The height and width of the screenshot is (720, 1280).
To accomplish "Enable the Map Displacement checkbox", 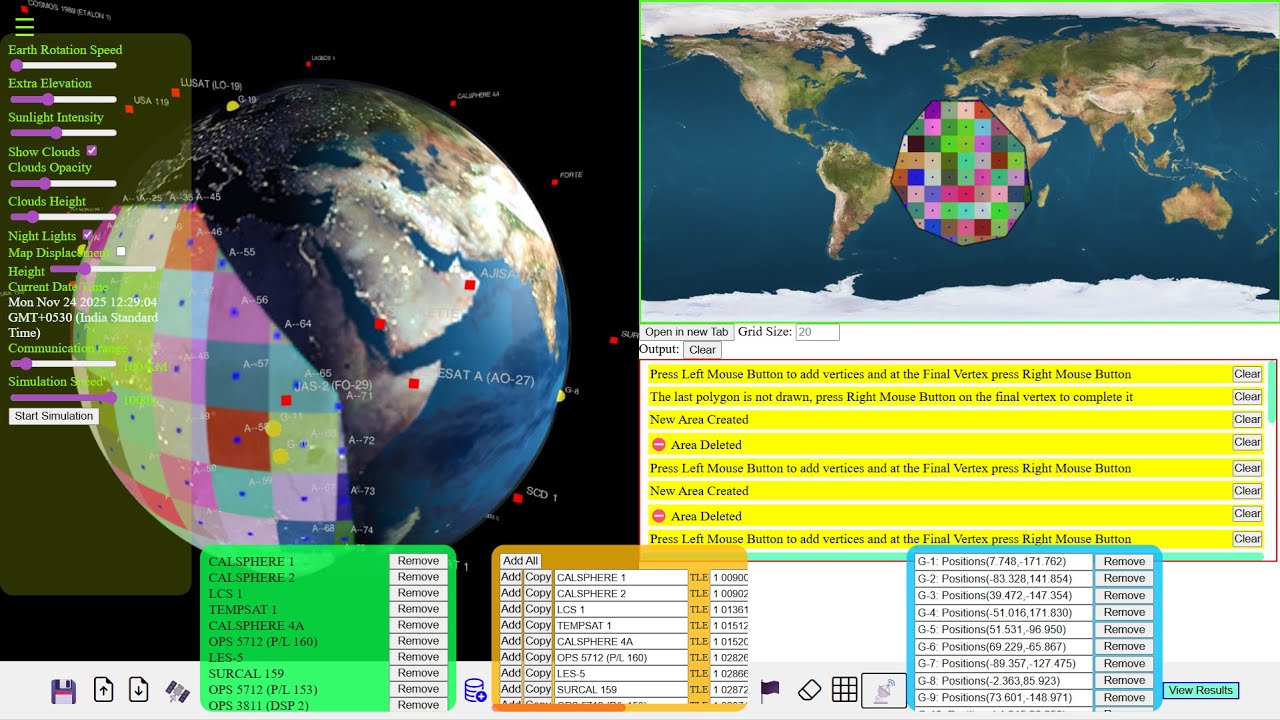I will pyautogui.click(x=121, y=252).
